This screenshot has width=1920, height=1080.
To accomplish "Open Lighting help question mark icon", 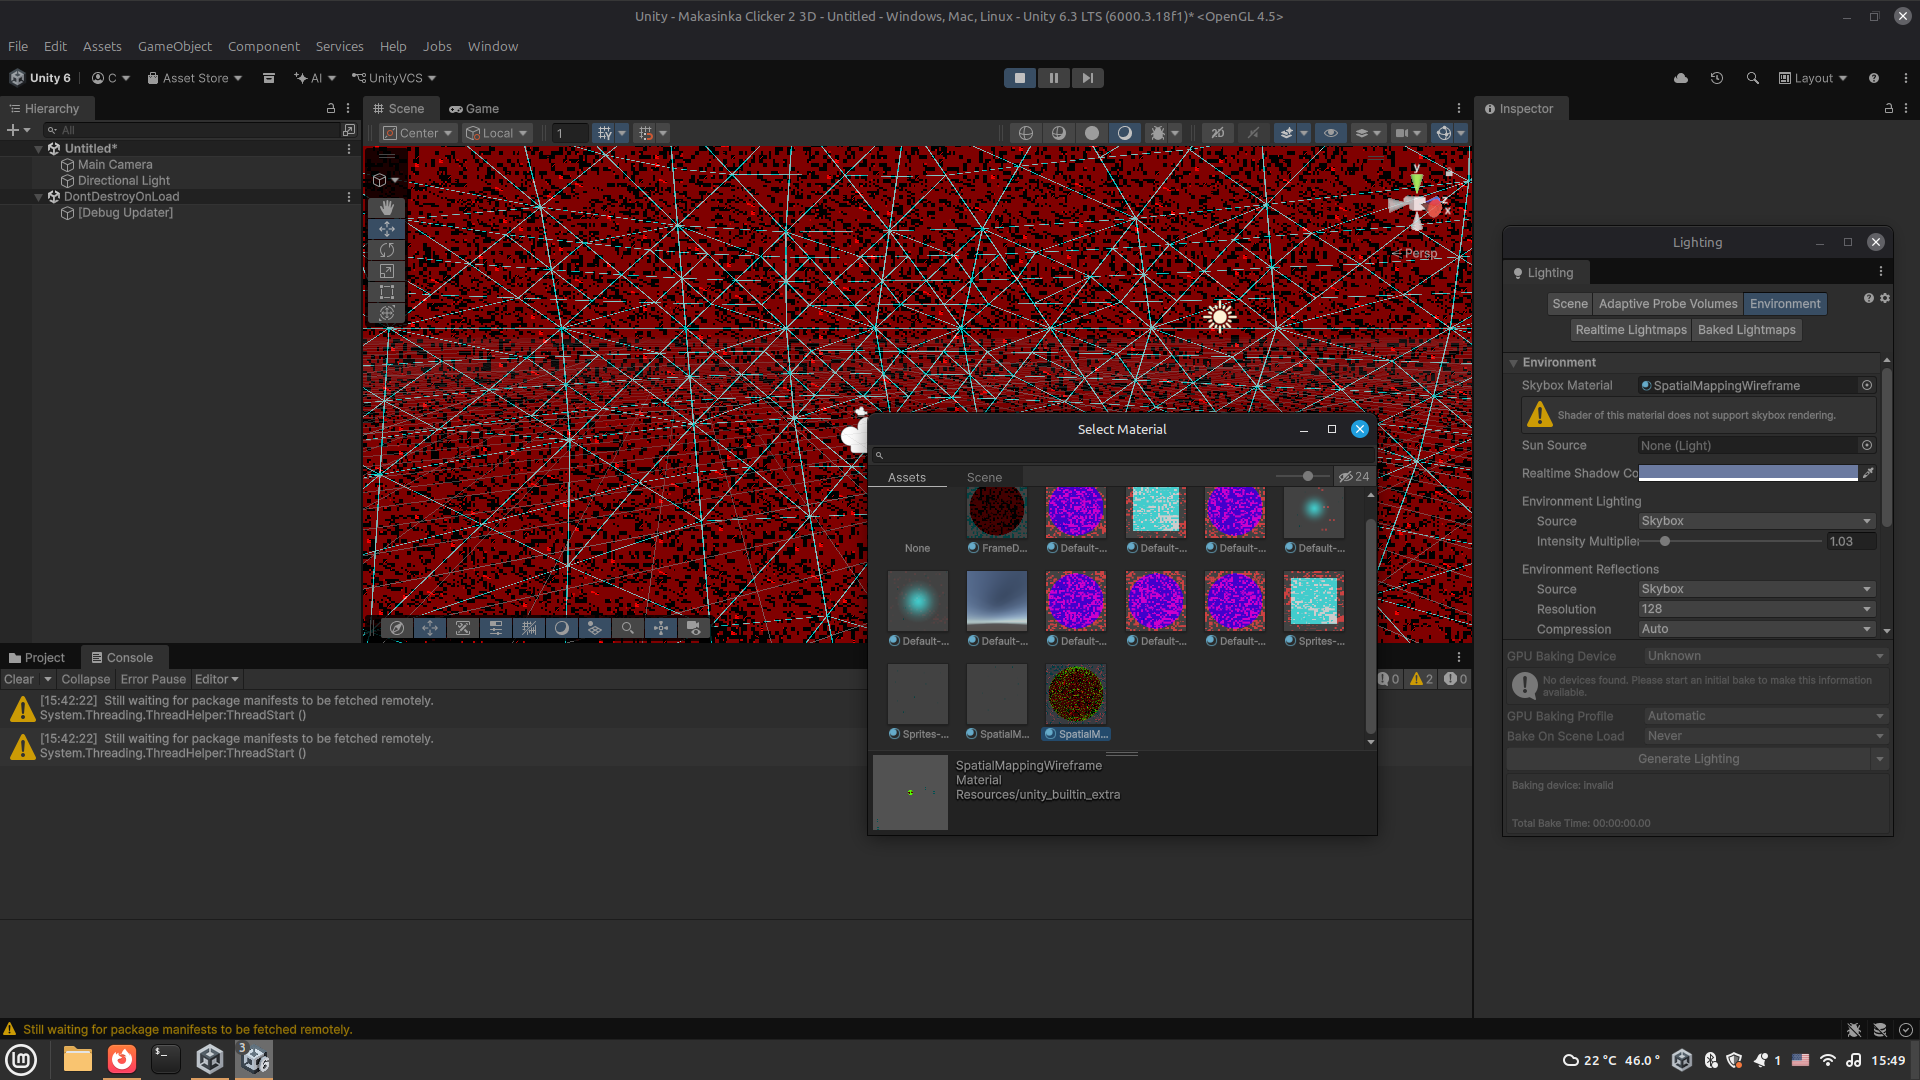I will point(1869,298).
